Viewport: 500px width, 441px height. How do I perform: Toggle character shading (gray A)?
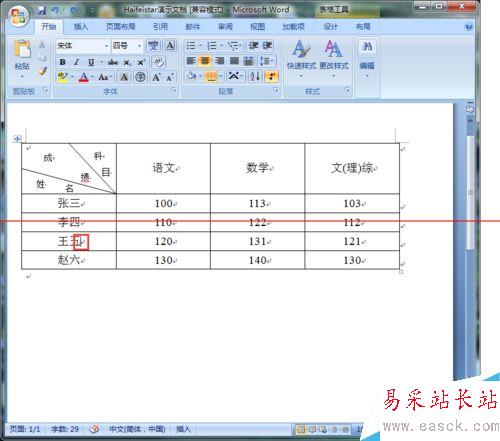[124, 77]
